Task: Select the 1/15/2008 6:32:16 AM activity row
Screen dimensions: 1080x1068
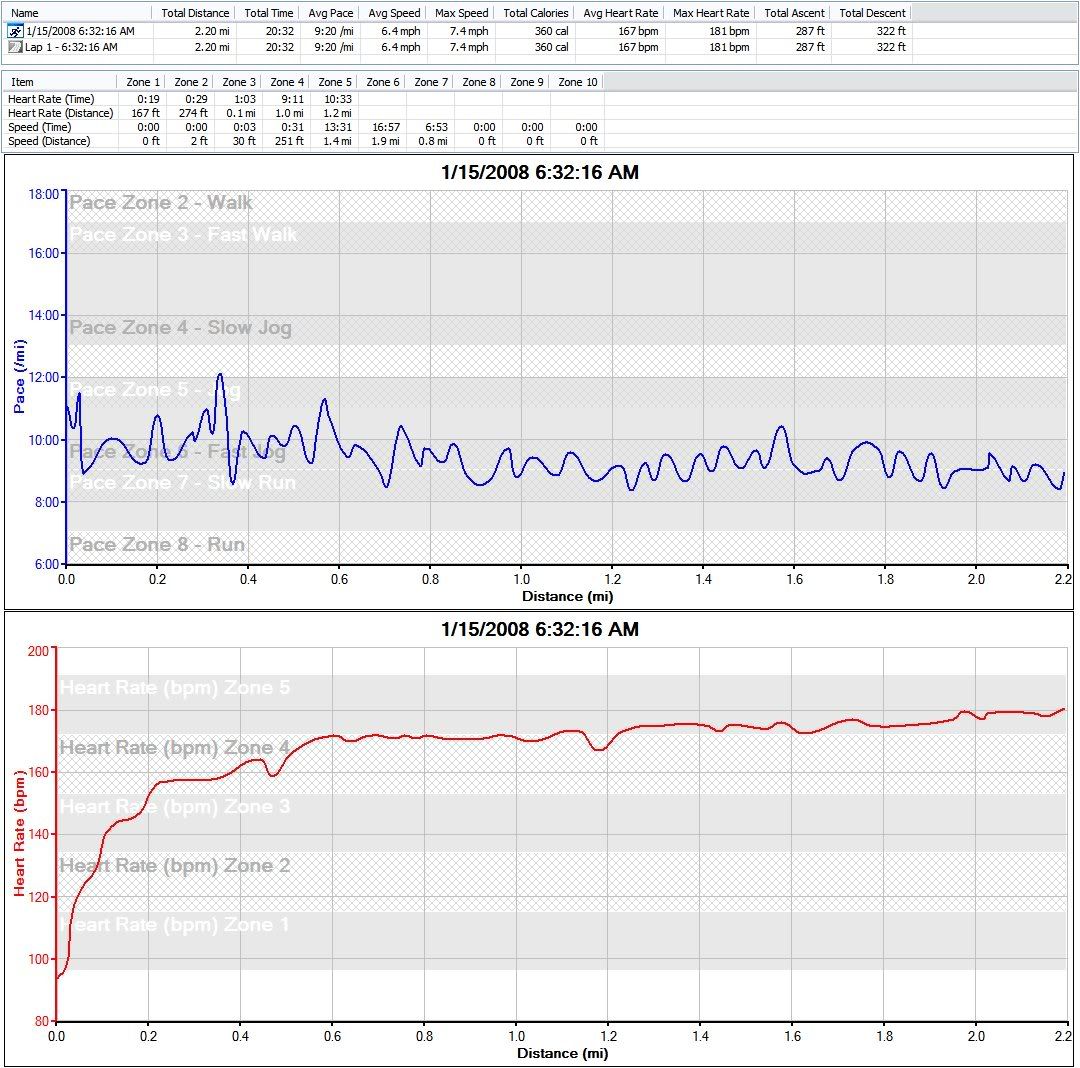Action: click(80, 31)
